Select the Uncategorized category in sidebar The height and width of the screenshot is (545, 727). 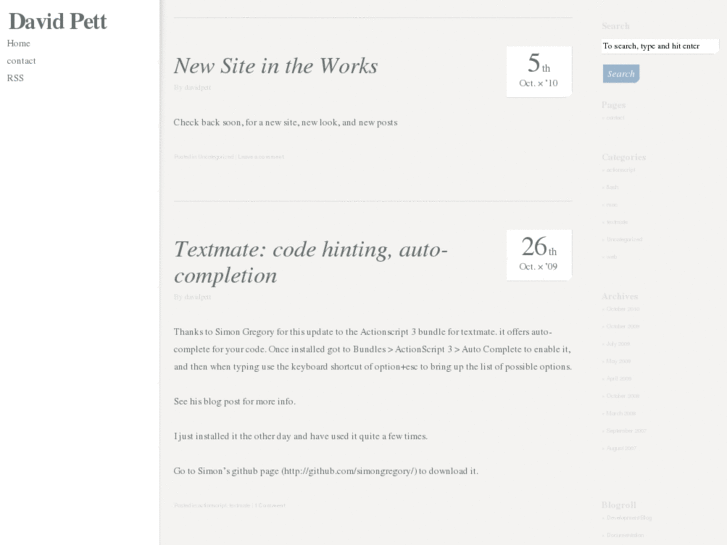tap(624, 239)
